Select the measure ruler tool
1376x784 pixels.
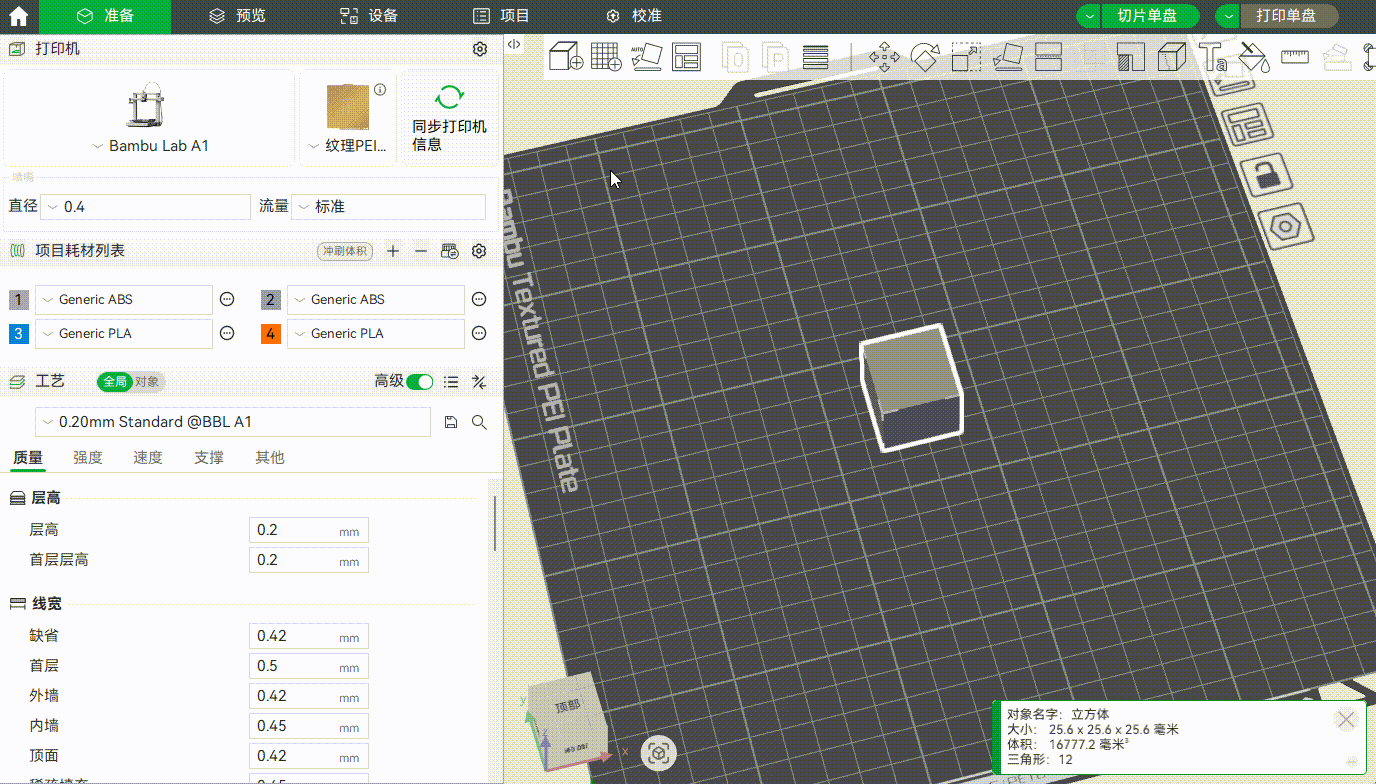(x=1295, y=57)
